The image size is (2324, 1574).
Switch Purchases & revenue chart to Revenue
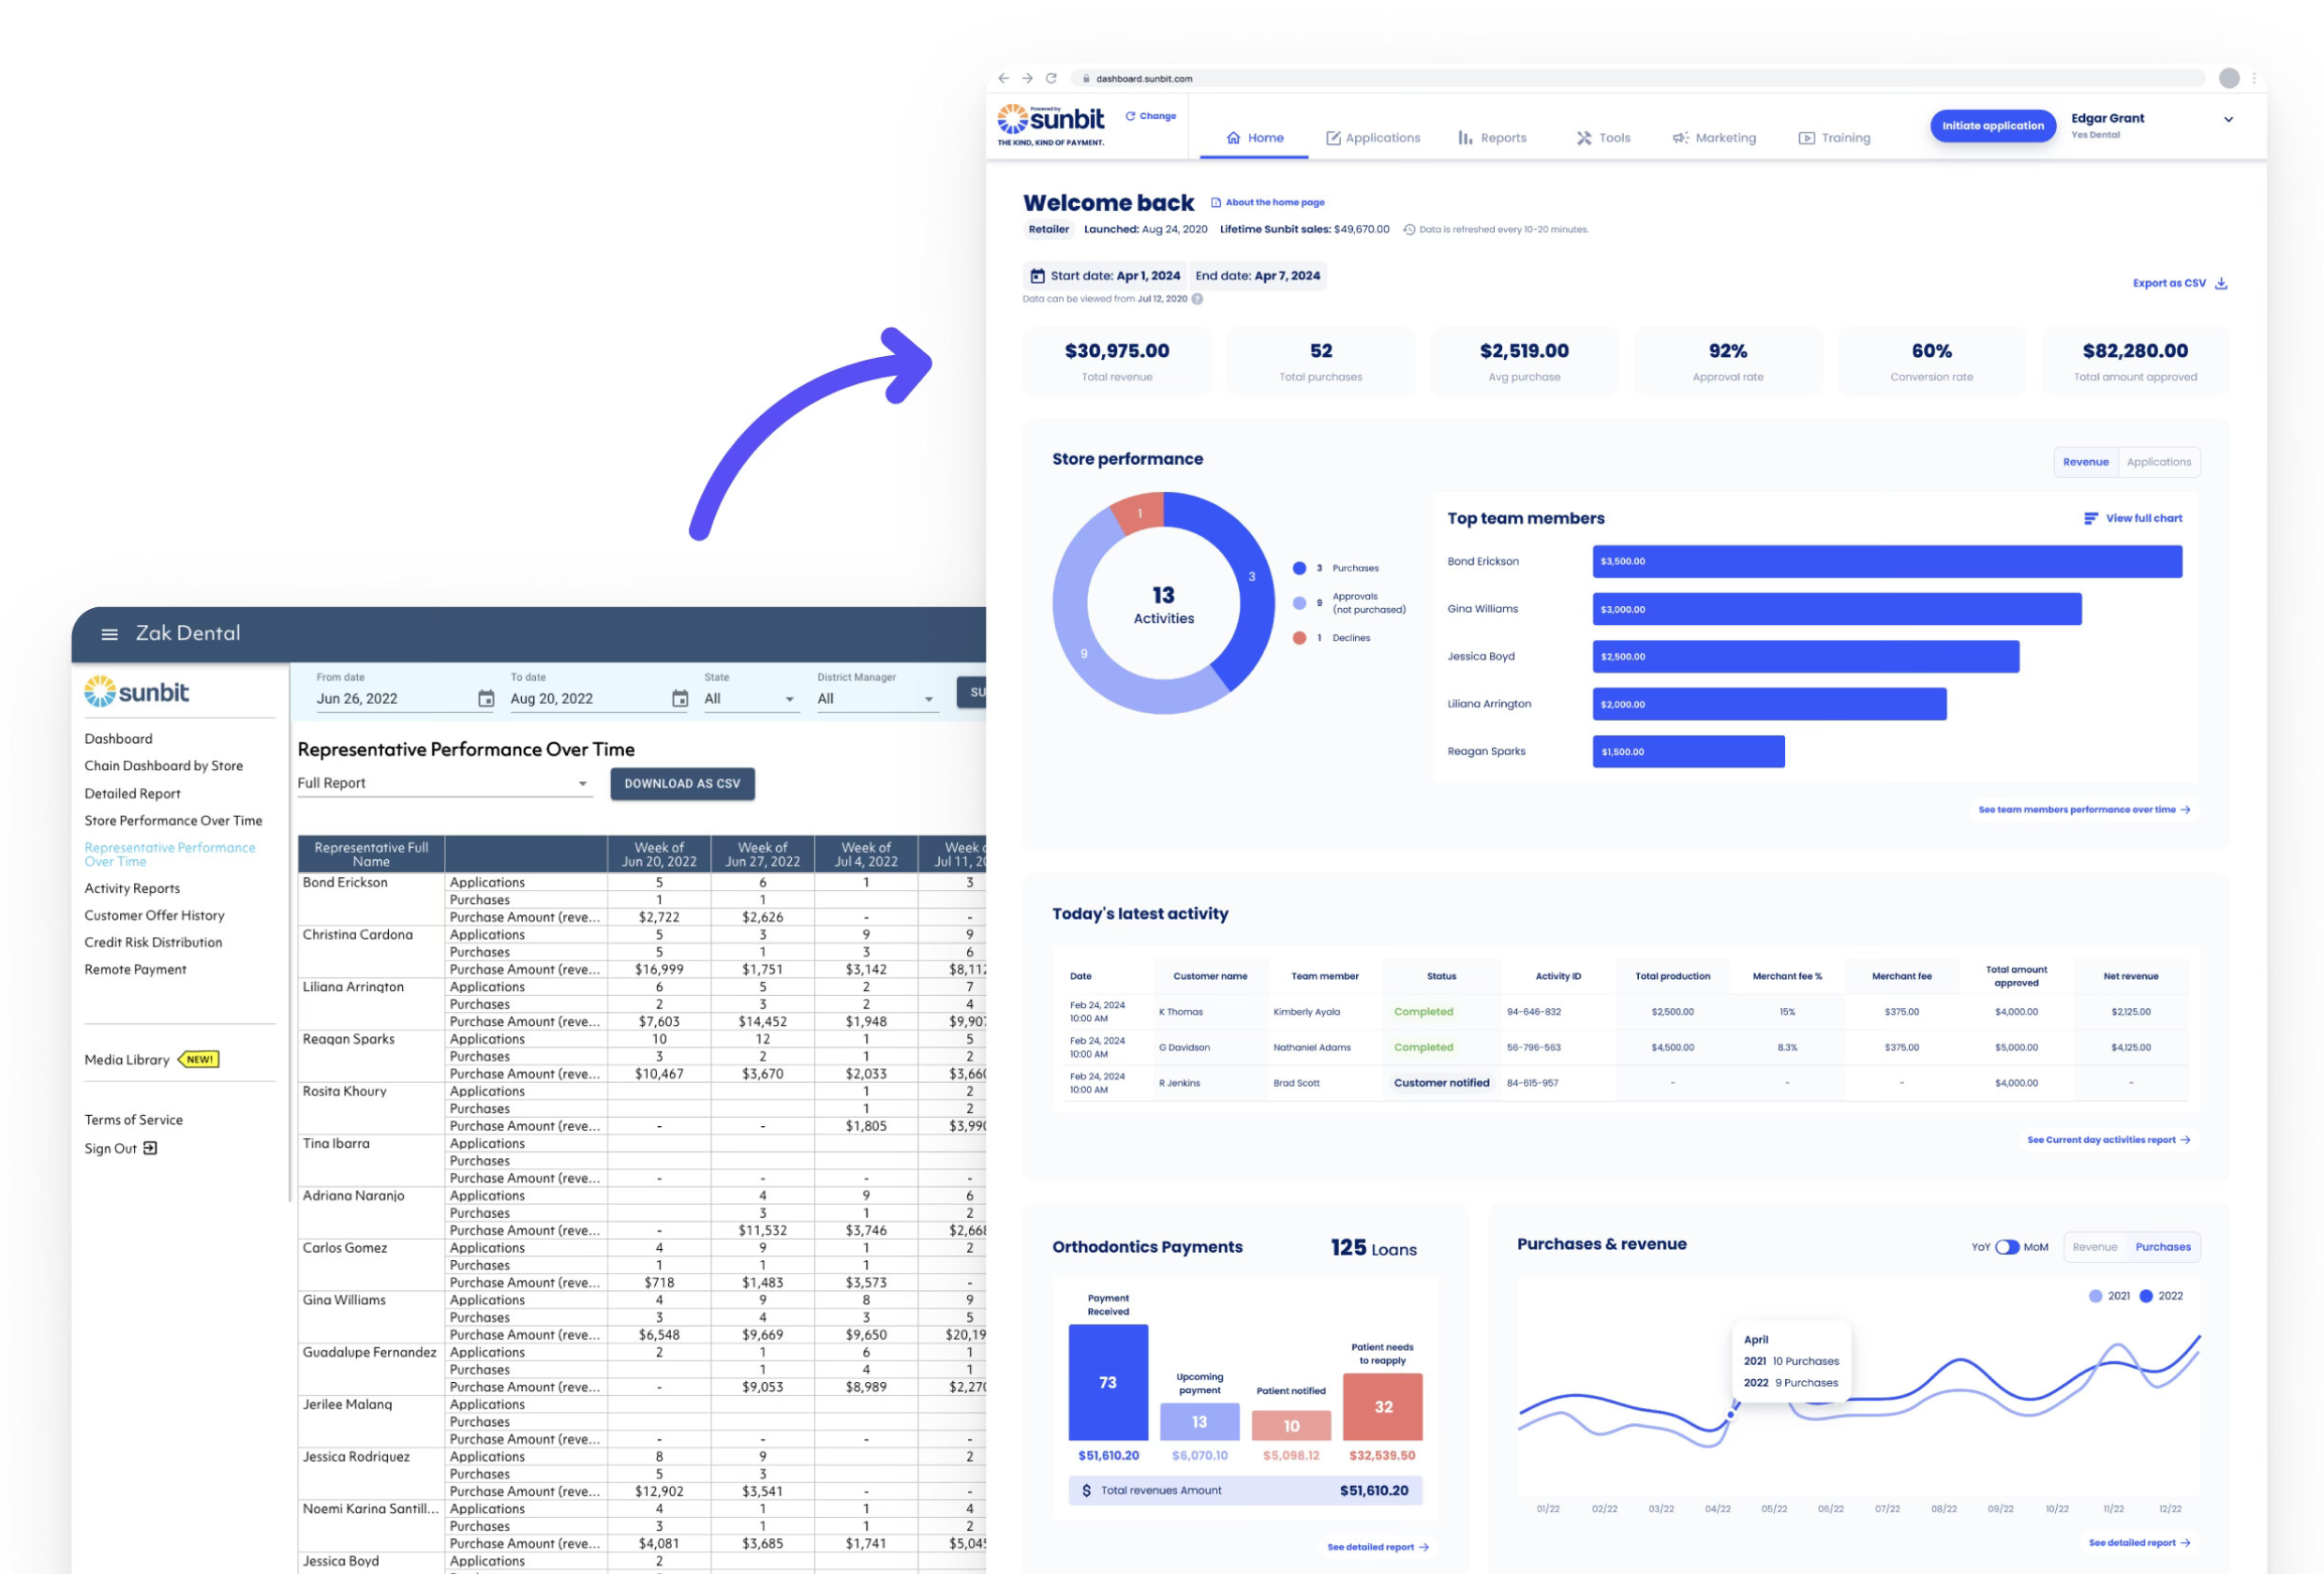click(2094, 1247)
